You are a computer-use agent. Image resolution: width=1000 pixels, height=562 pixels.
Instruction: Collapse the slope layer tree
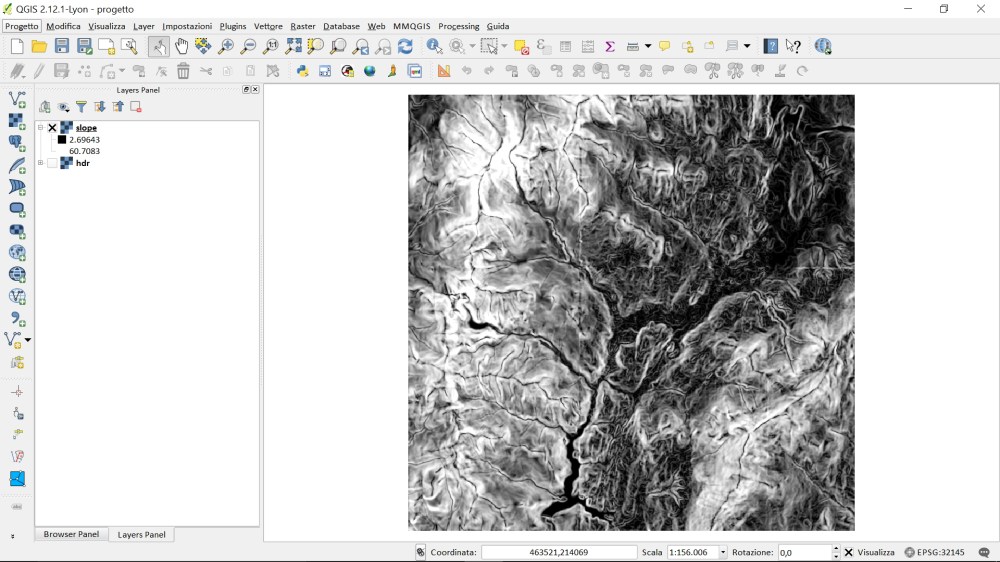coord(40,128)
